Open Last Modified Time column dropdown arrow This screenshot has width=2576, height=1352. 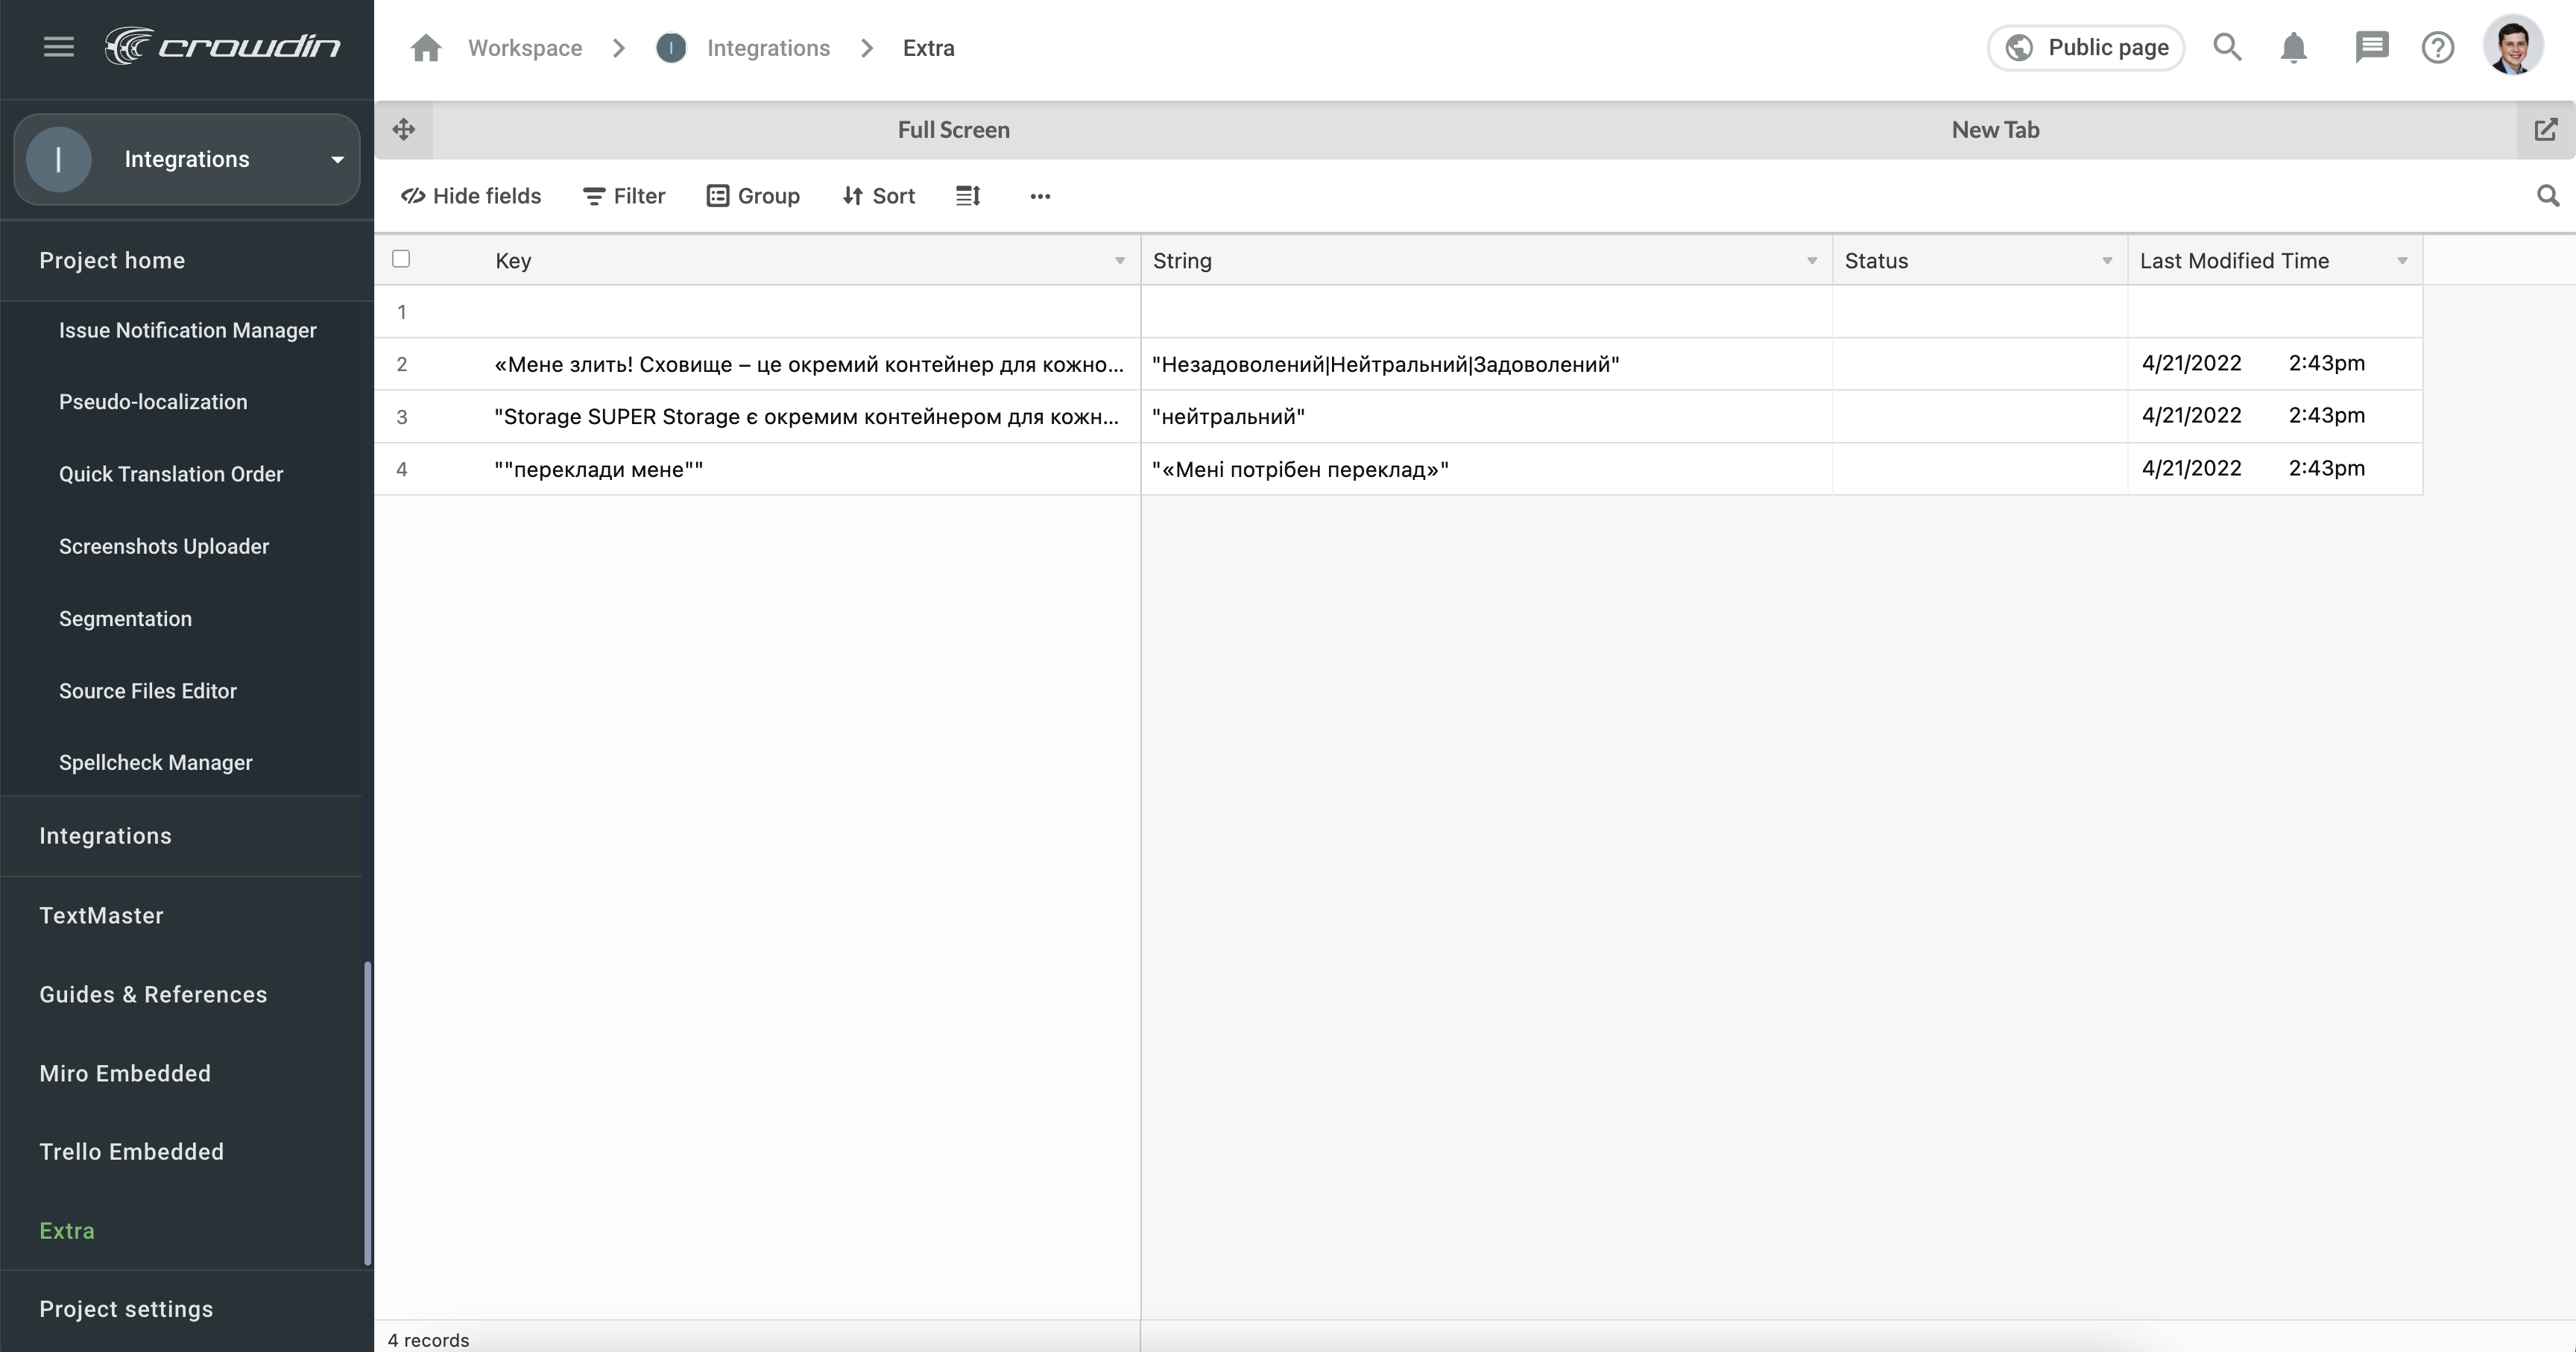pyautogui.click(x=2402, y=261)
